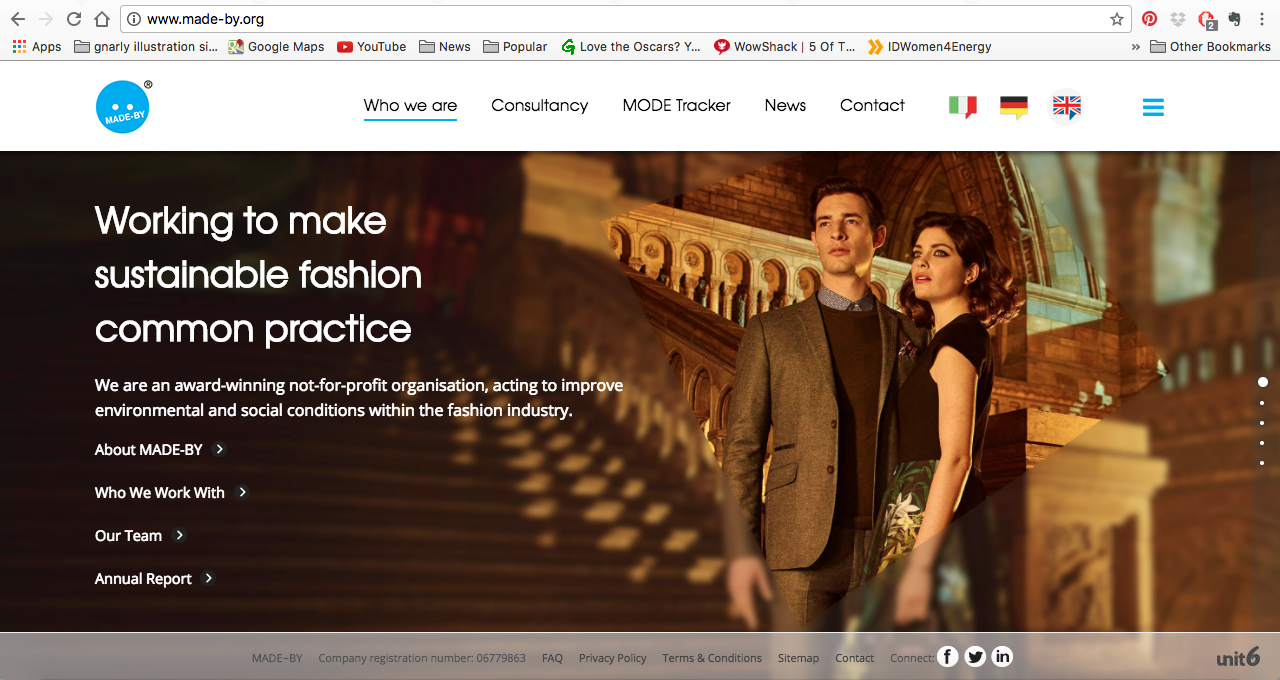Image resolution: width=1280 pixels, height=680 pixels.
Task: Click the Pinterest extension icon
Action: 1150,19
